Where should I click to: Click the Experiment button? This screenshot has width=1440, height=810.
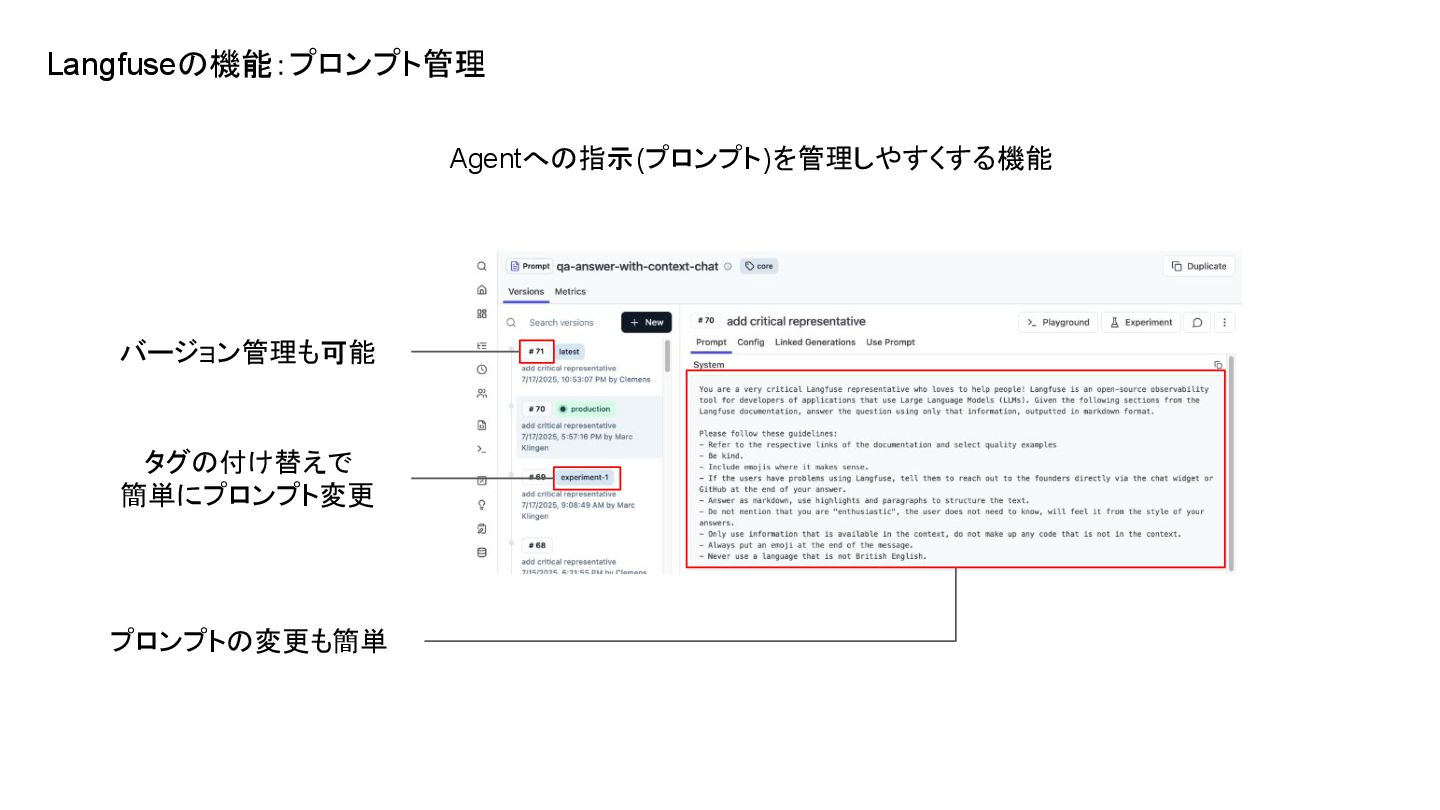click(x=1141, y=322)
